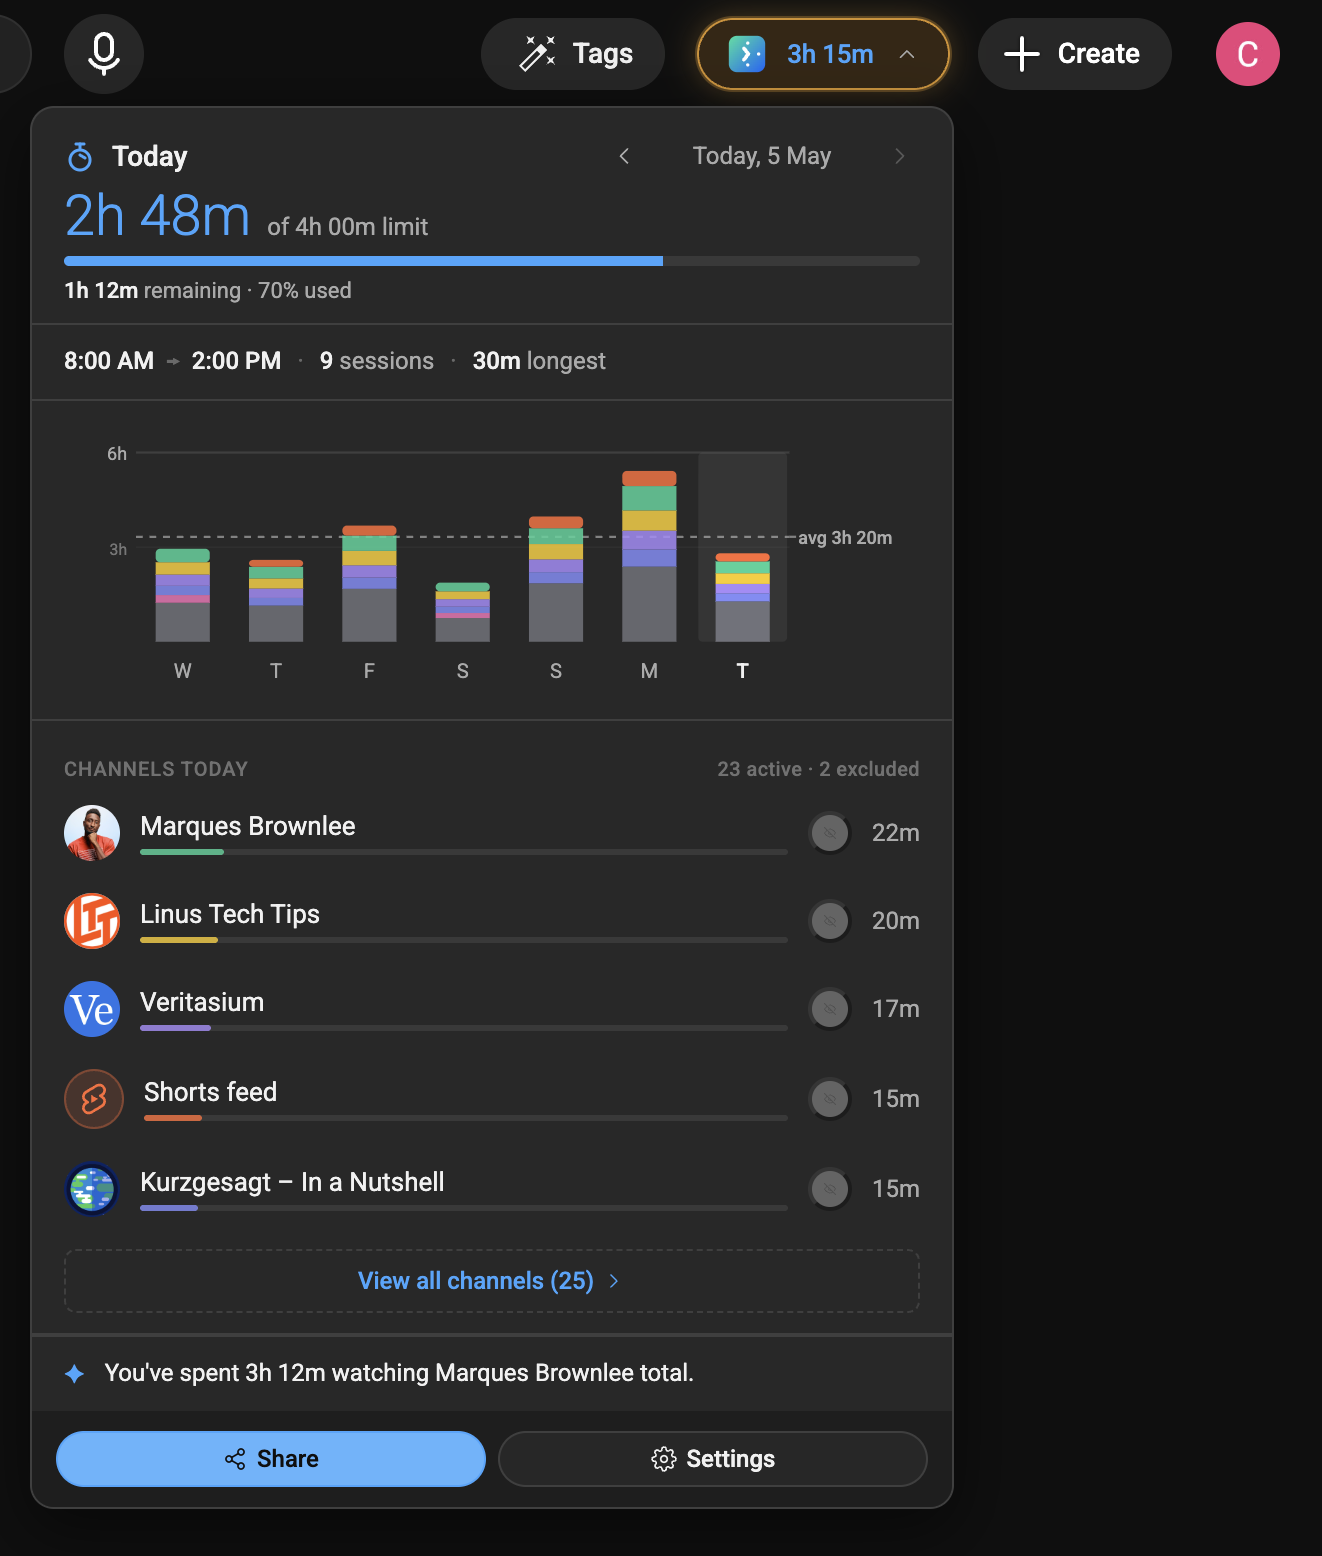
Task: Click Marques Brownlee channel avatar
Action: pos(92,833)
